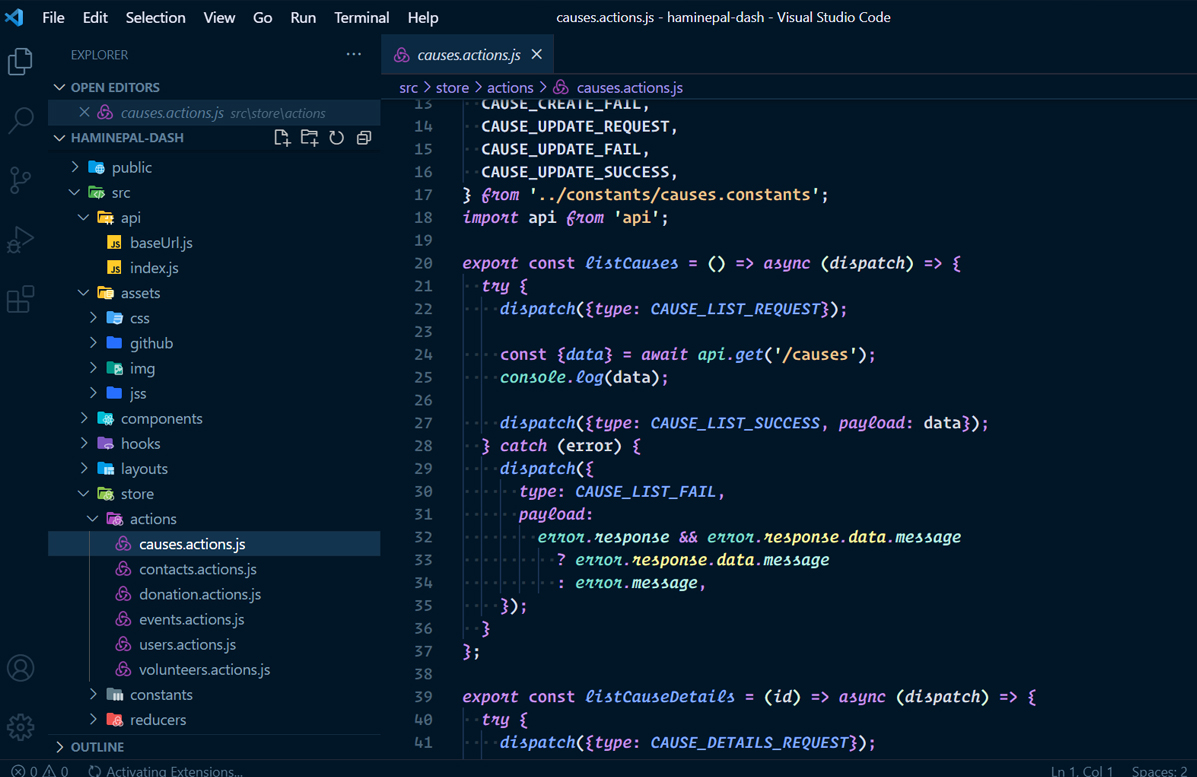1197x777 pixels.
Task: Collapse all folders in explorer
Action: click(363, 138)
